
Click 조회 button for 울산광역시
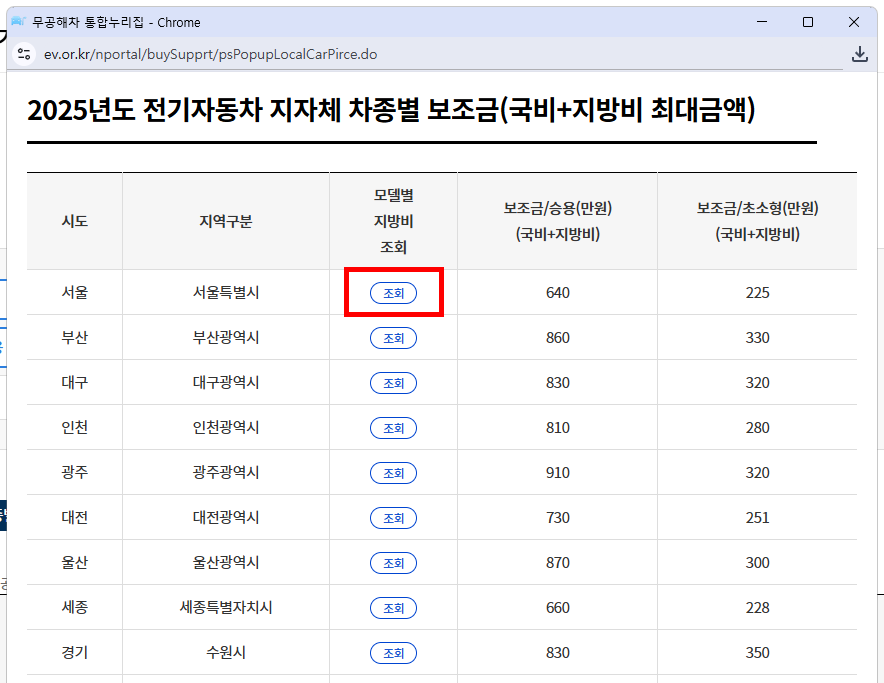pyautogui.click(x=393, y=562)
